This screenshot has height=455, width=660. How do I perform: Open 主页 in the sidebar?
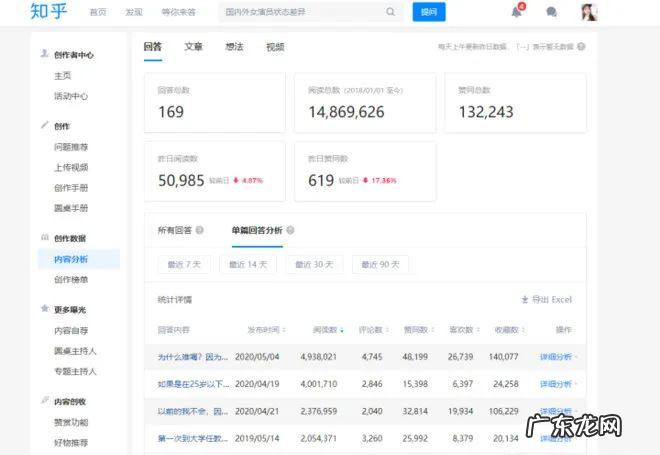[x=63, y=76]
